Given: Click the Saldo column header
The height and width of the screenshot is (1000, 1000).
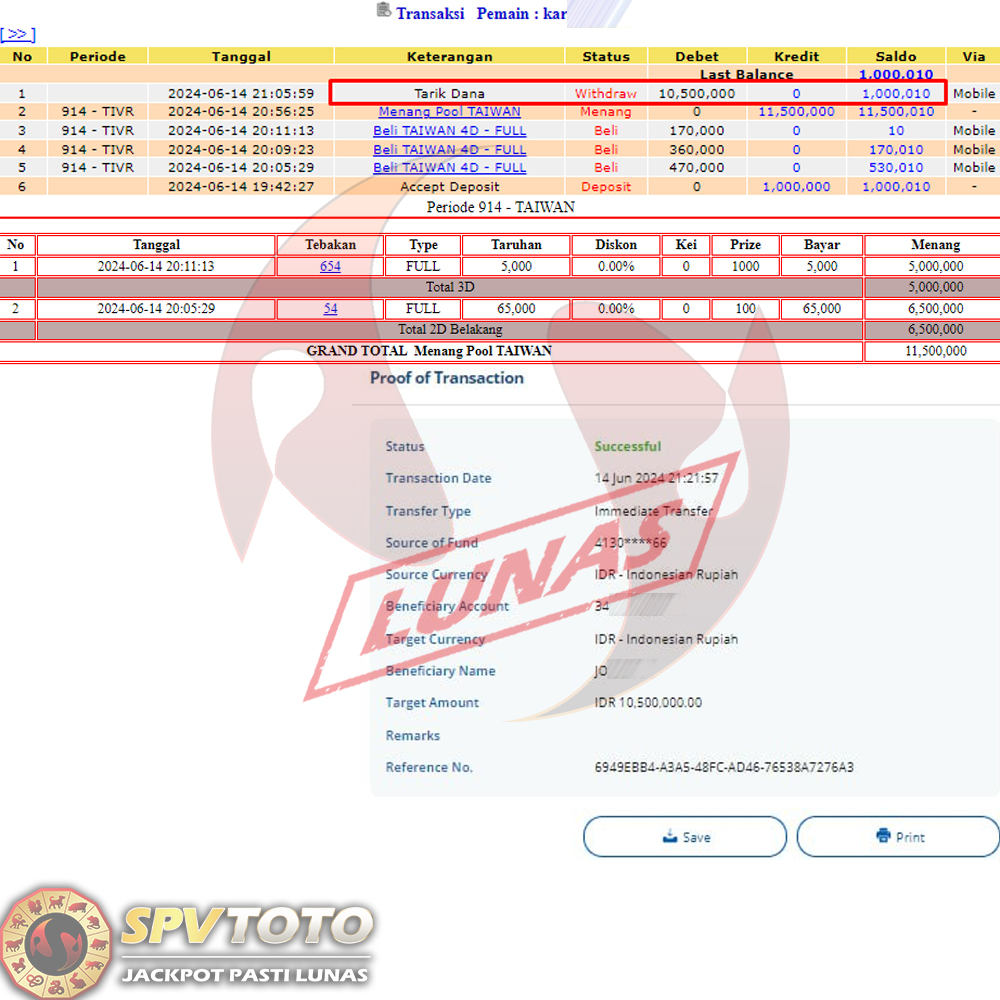Looking at the screenshot, I should coord(895,57).
